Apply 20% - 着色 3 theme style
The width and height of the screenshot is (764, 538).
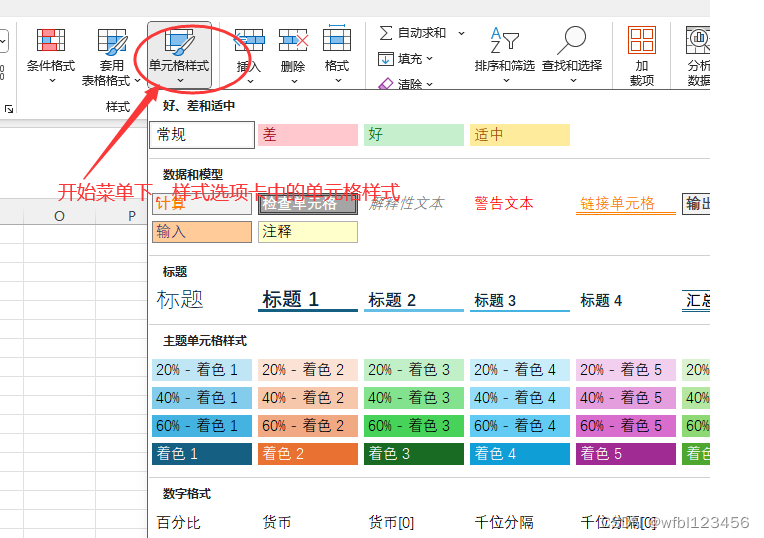point(414,370)
